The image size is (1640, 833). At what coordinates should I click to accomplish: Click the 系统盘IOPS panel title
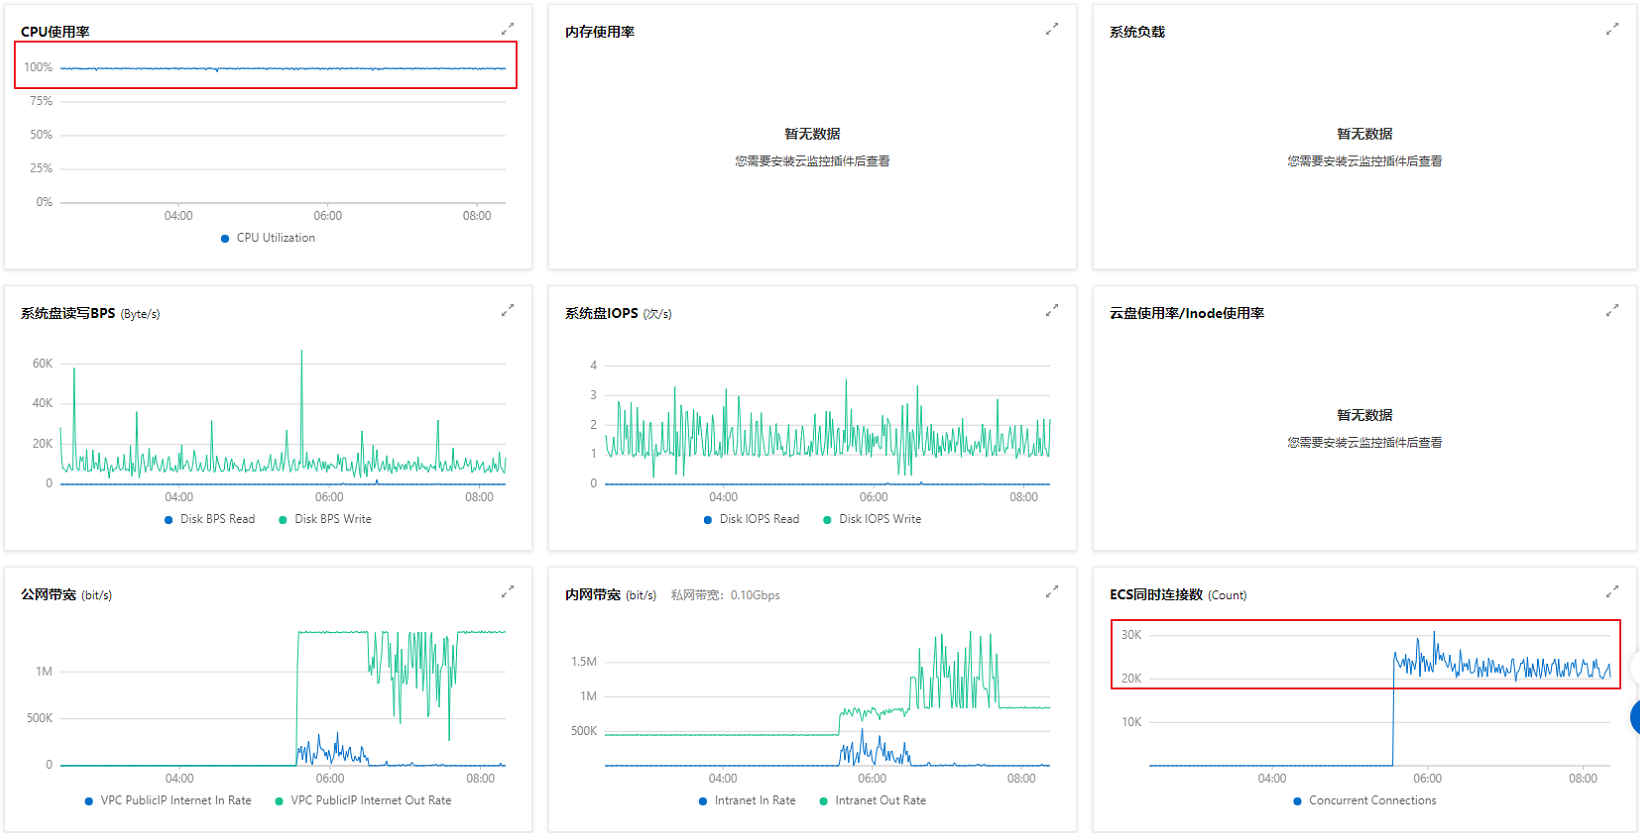(601, 313)
